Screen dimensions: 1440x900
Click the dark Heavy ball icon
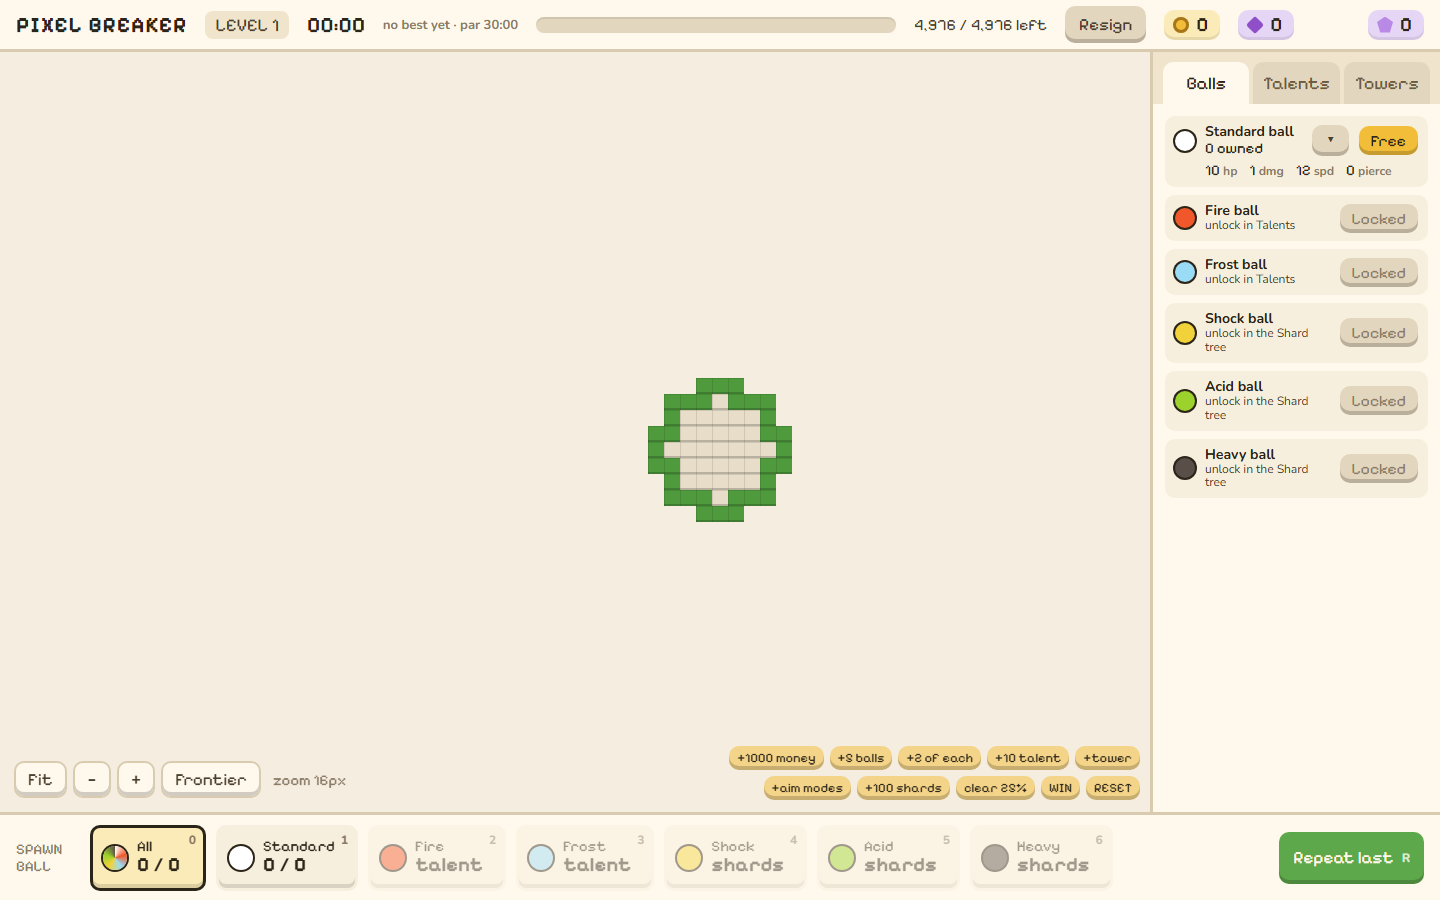tap(1185, 468)
